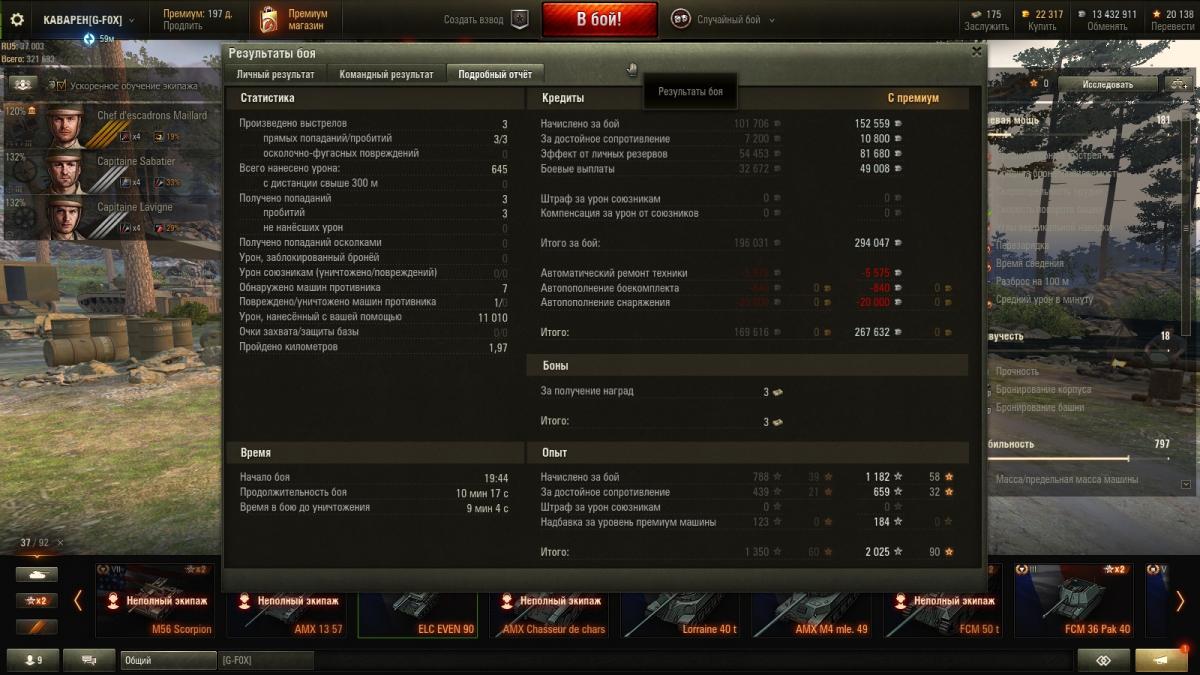Image resolution: width=1200 pixels, height=675 pixels.
Task: Click the С премиум column header
Action: 913,98
